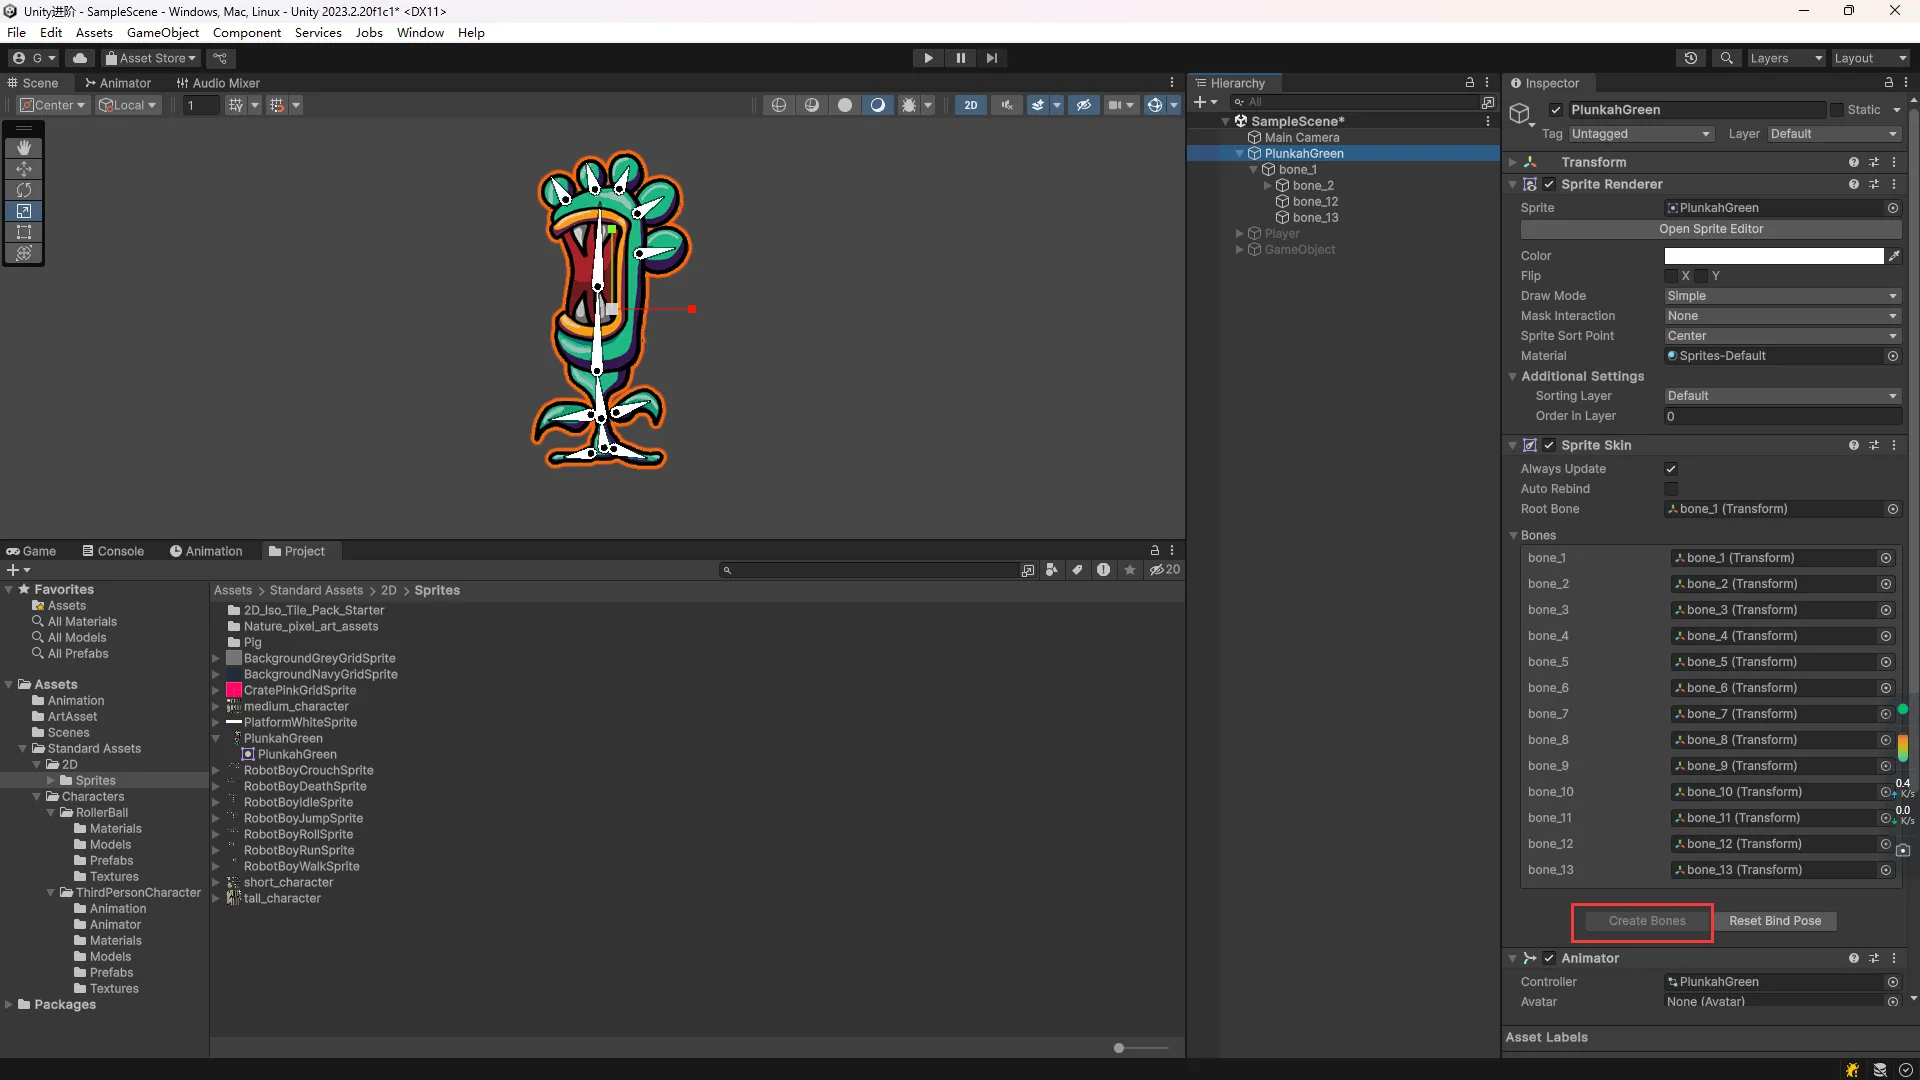Viewport: 1920px width, 1080px height.
Task: Open Undo History from the toolbar
Action: click(1690, 58)
